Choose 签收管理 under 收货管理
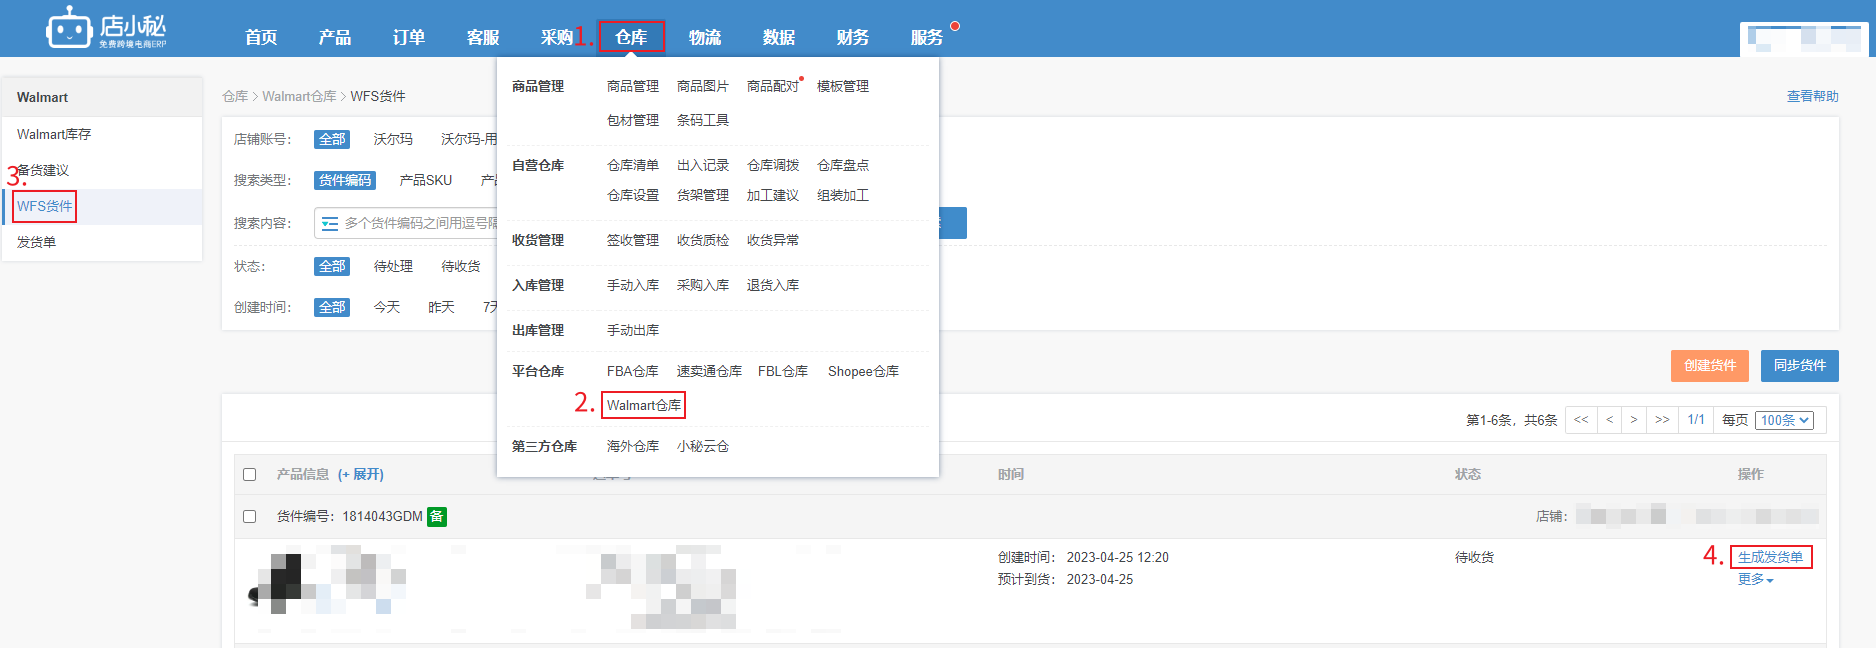 coord(633,240)
